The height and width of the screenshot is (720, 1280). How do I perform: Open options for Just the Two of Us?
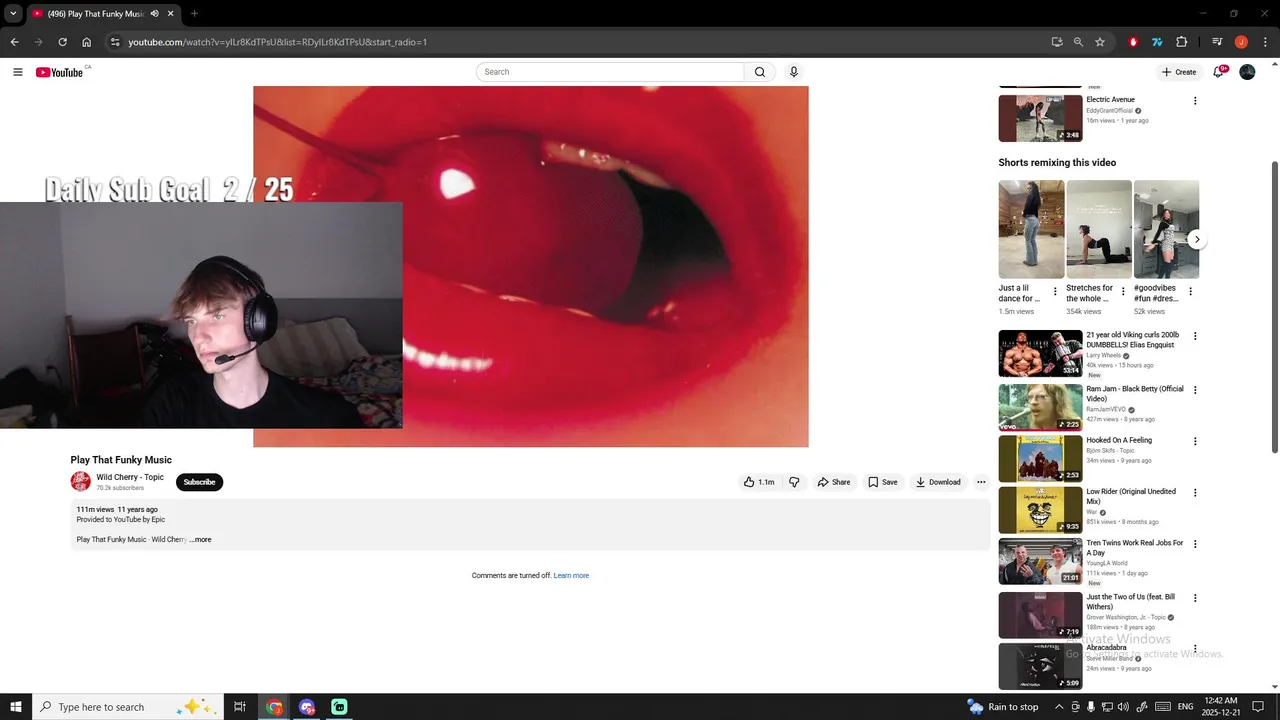click(1195, 598)
